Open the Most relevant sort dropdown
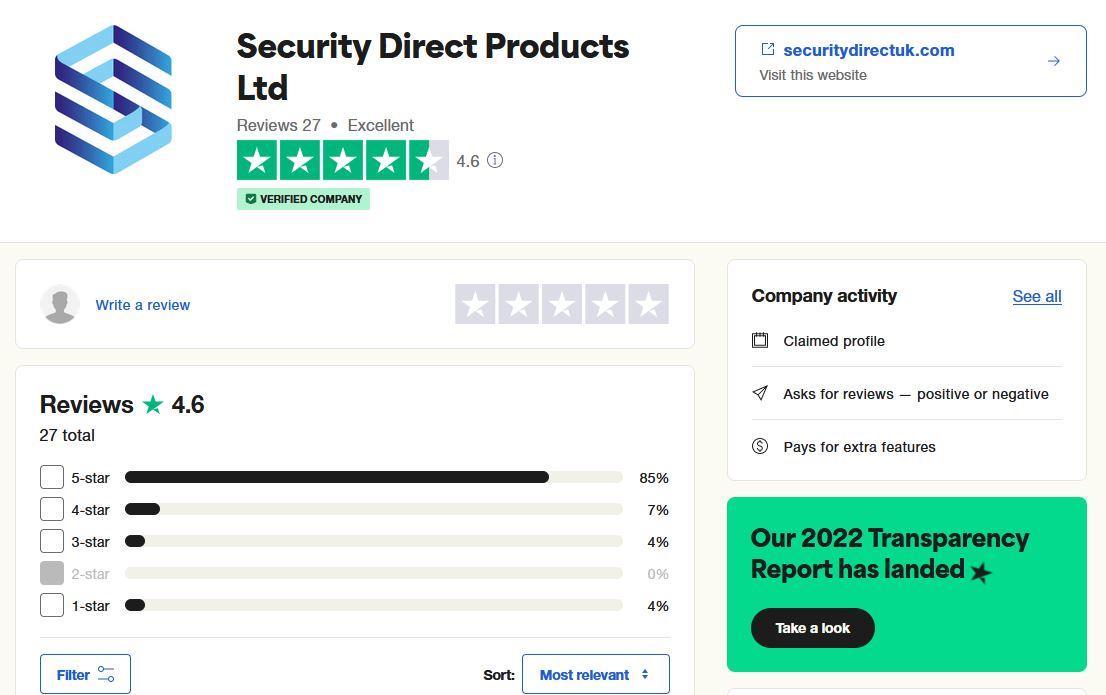 [x=595, y=674]
